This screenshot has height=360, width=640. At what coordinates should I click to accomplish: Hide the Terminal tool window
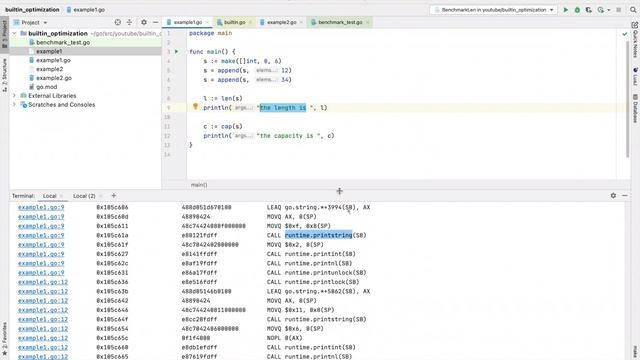625,196
